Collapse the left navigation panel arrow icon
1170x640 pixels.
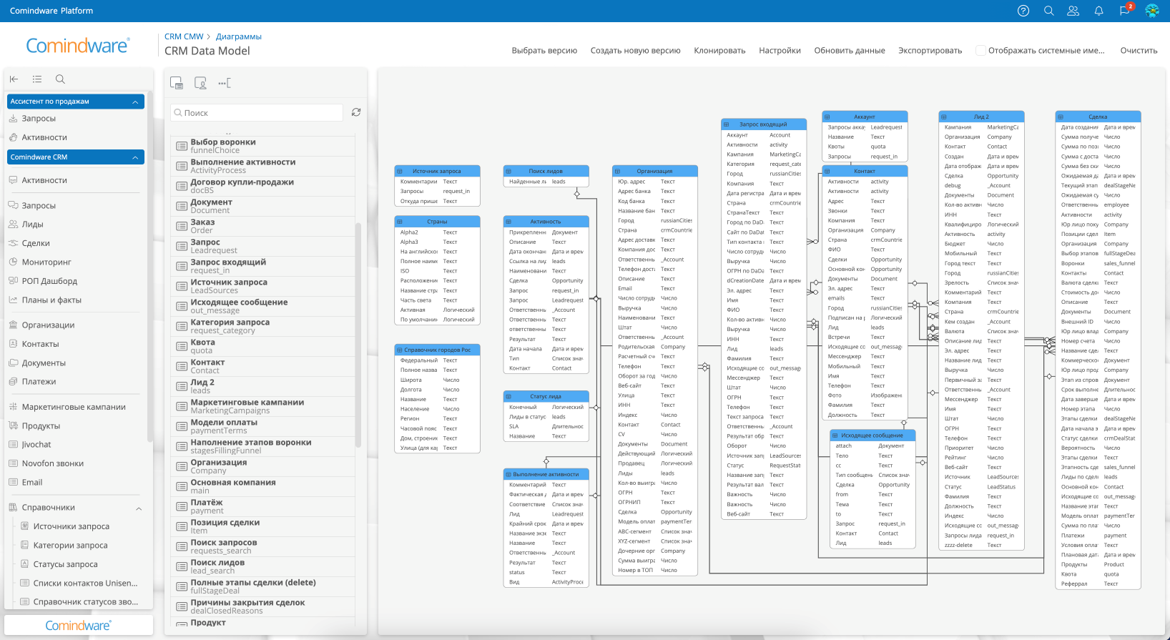14,79
